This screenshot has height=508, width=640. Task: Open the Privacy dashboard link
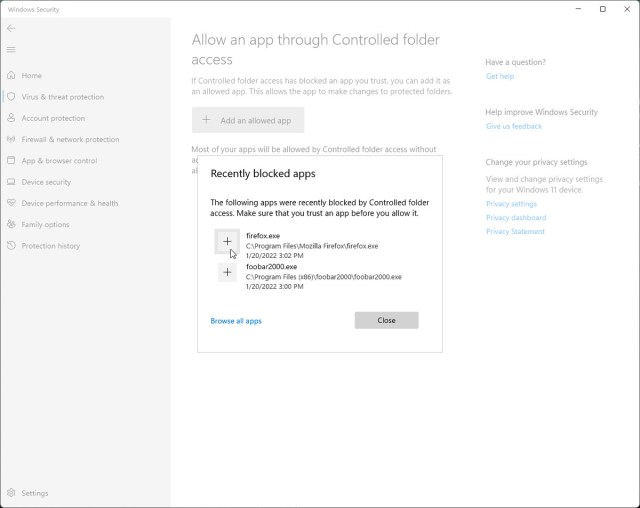point(516,217)
